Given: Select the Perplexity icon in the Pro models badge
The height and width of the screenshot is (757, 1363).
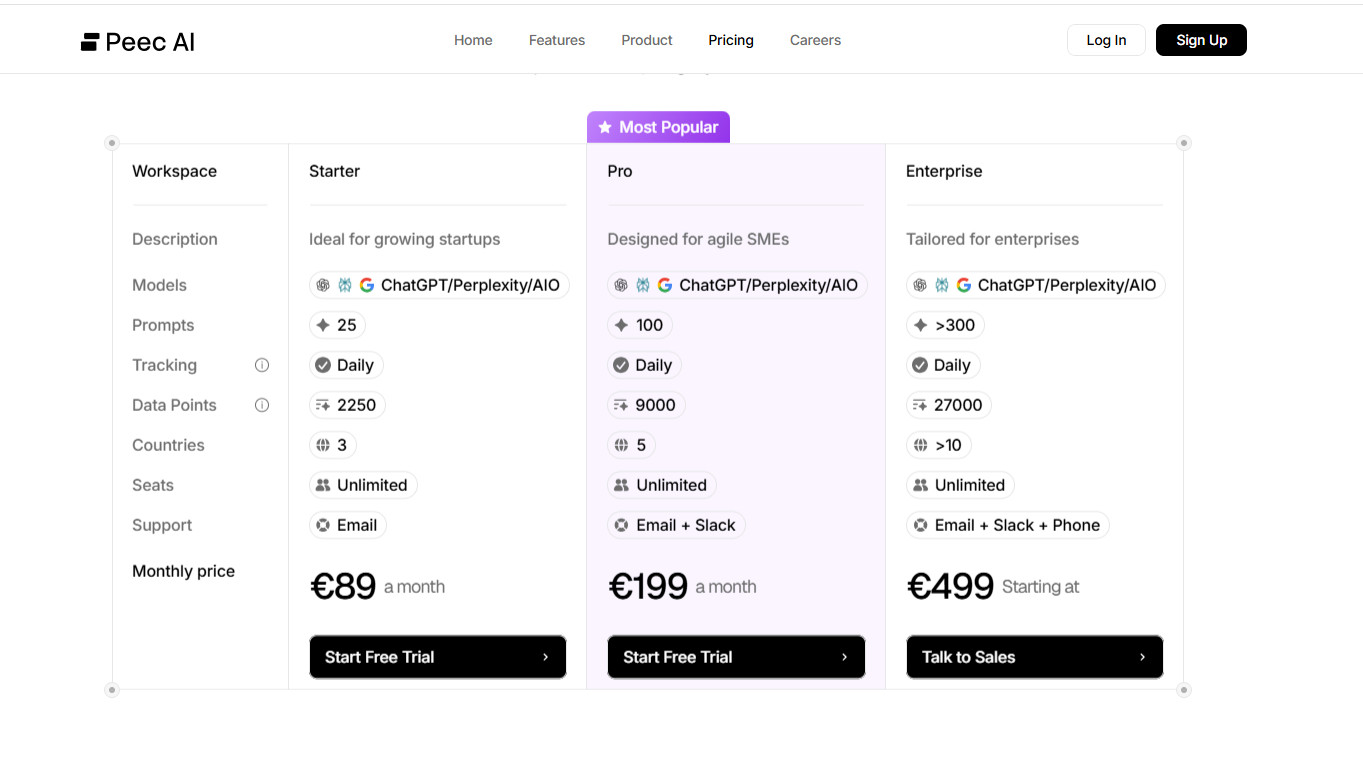Looking at the screenshot, I should coord(642,284).
